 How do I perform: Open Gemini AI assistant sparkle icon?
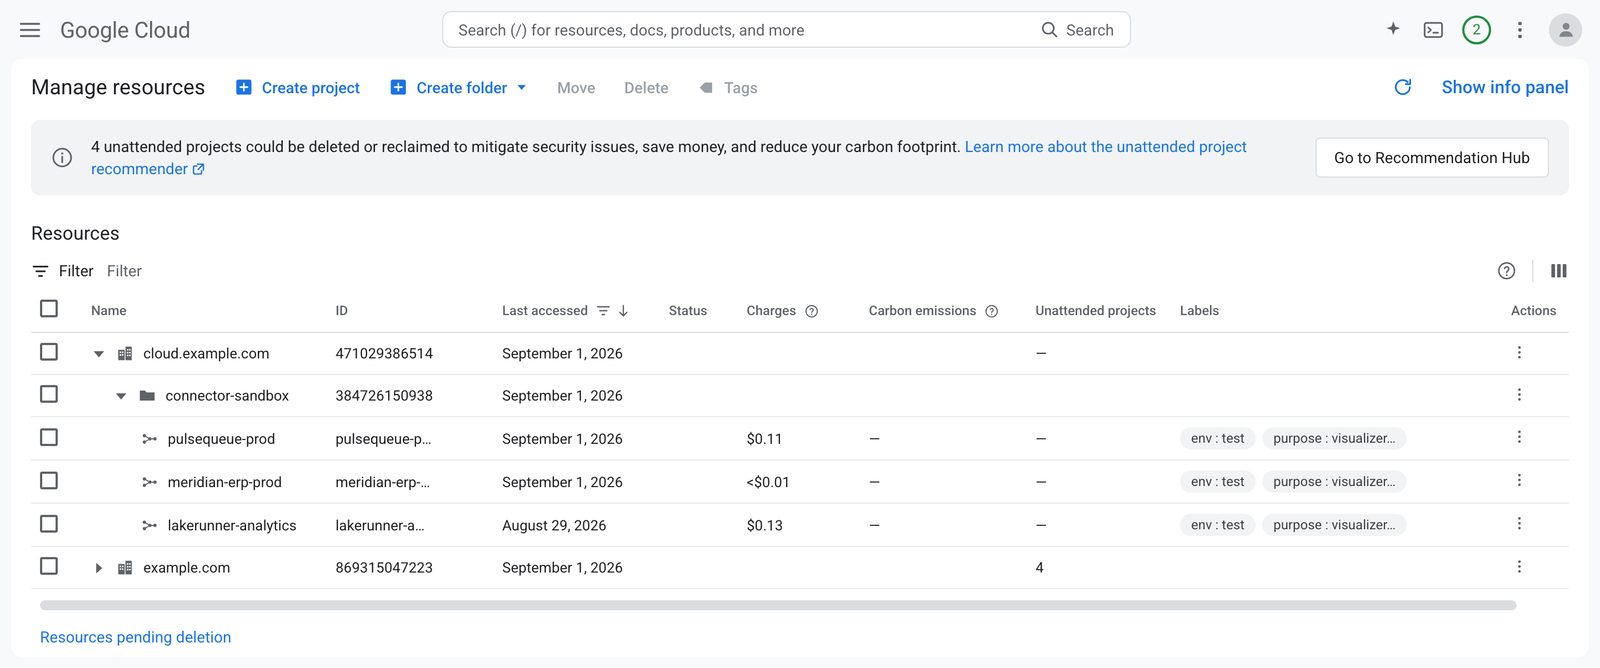click(x=1393, y=29)
